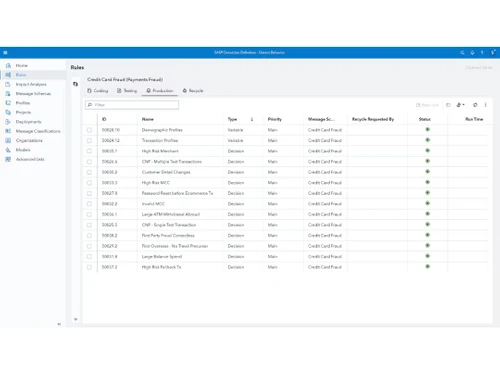Screen dimensions: 500x375
Task: Click status indicator for Demographic Profiles
Action: (x=428, y=129)
